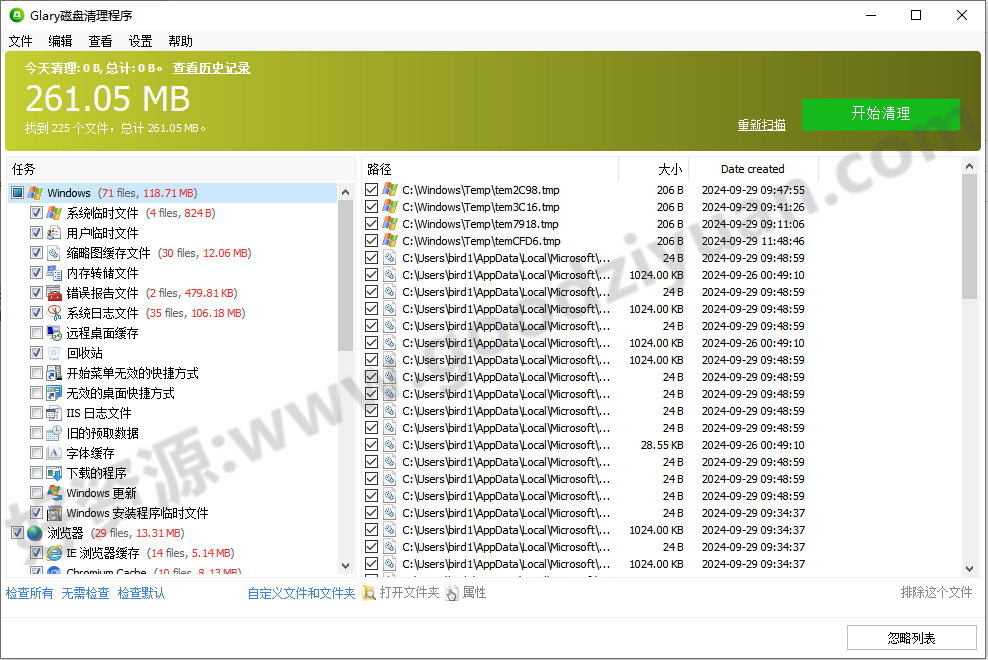Open the 设置 menu
Screen dimensions: 988x660
point(140,41)
